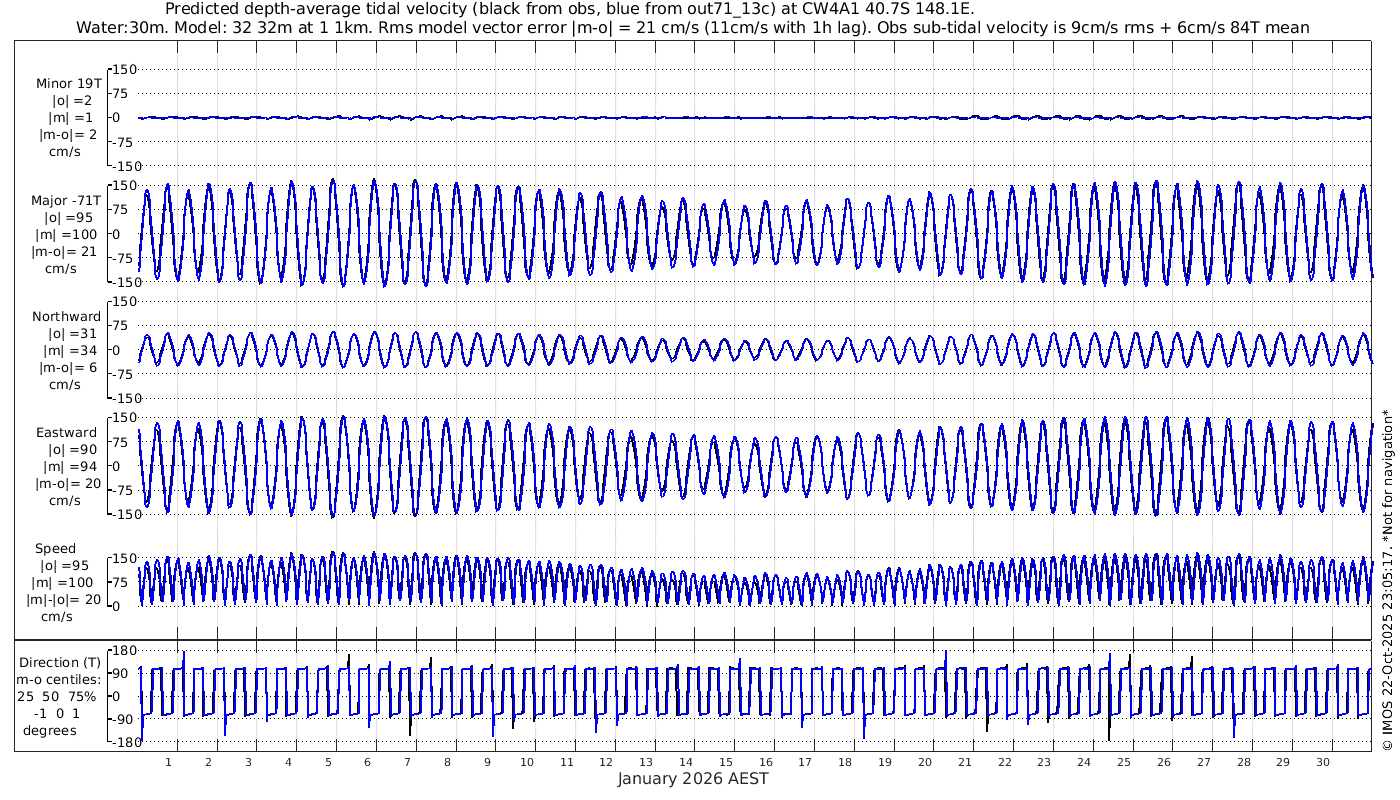Select day 22 on the date axis
Viewport: 1400px width, 800px height.
(x=1005, y=762)
